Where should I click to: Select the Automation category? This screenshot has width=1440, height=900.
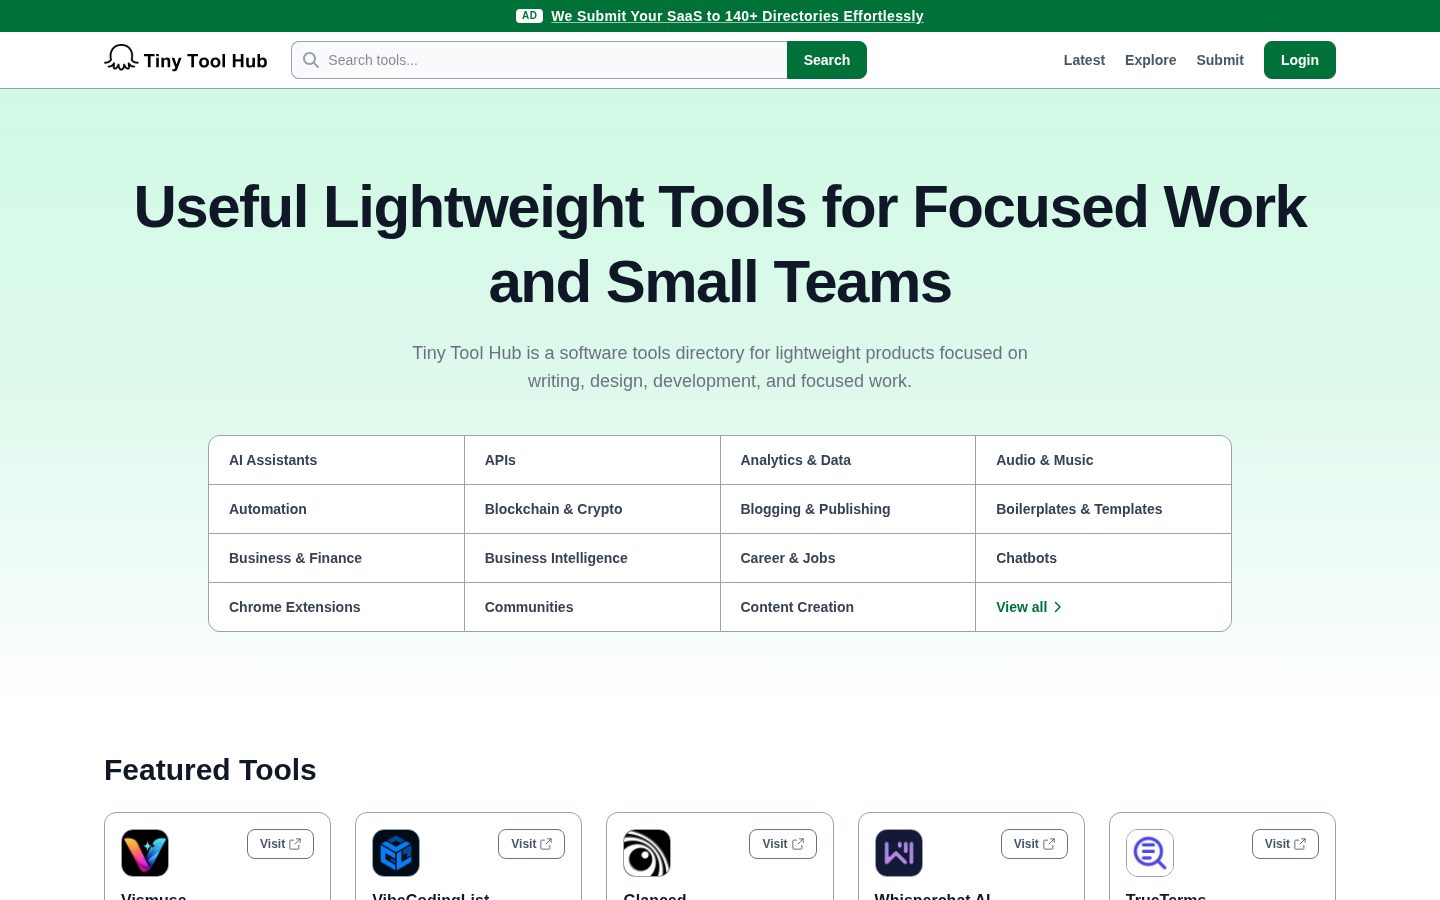click(x=336, y=509)
